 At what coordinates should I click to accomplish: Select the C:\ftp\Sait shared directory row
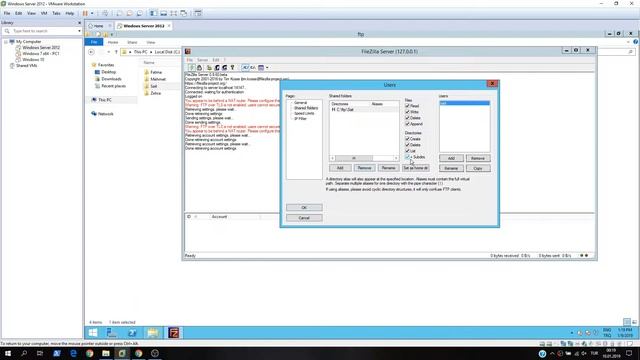(x=364, y=110)
